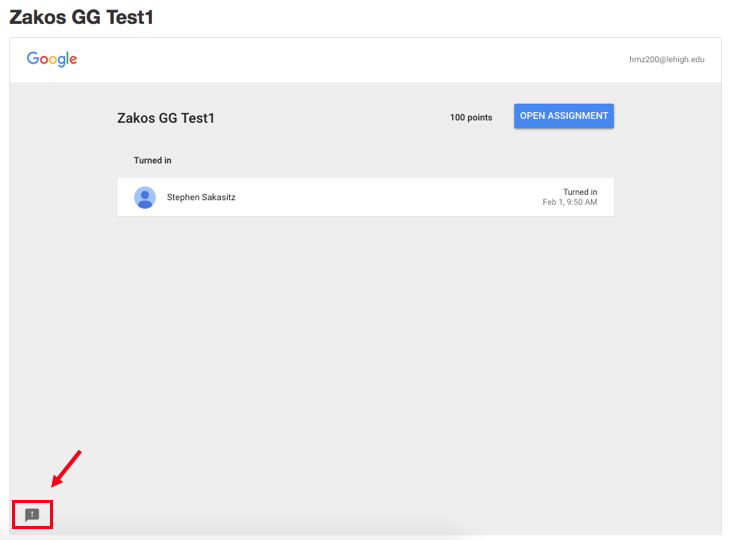The image size is (732, 540).
Task: Click the last name Sakasitz
Action: pos(217,197)
